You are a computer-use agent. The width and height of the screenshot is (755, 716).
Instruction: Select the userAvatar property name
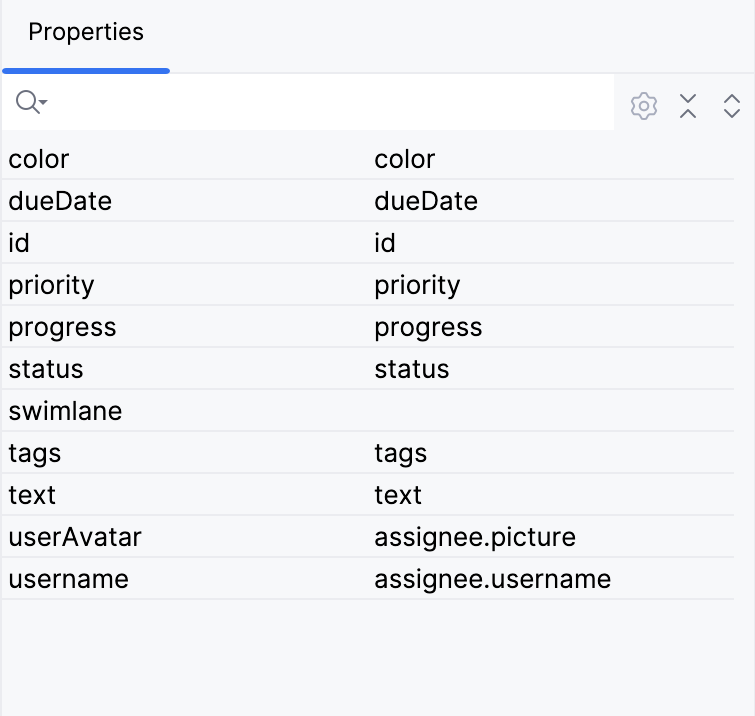(x=75, y=537)
